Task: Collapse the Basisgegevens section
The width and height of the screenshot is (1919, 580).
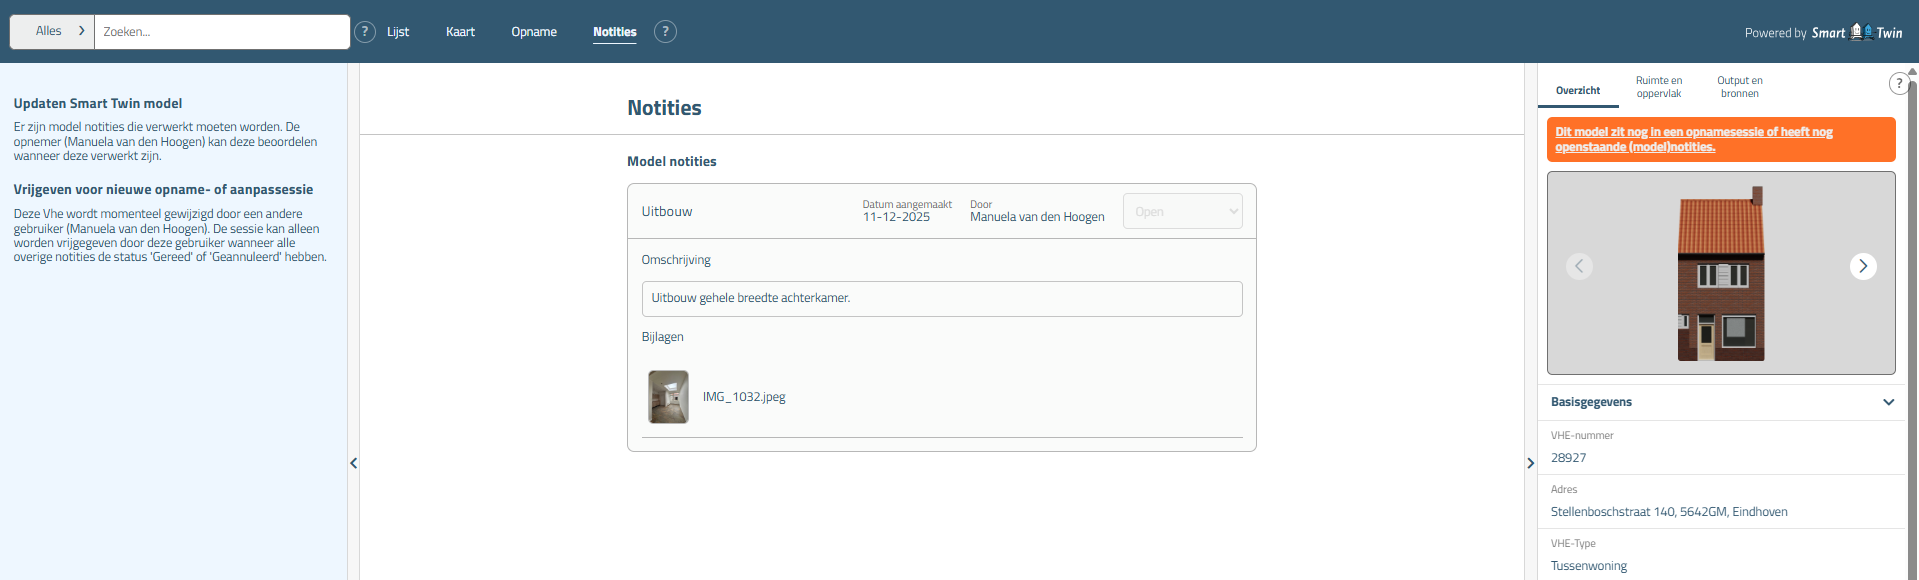Action: pyautogui.click(x=1888, y=402)
